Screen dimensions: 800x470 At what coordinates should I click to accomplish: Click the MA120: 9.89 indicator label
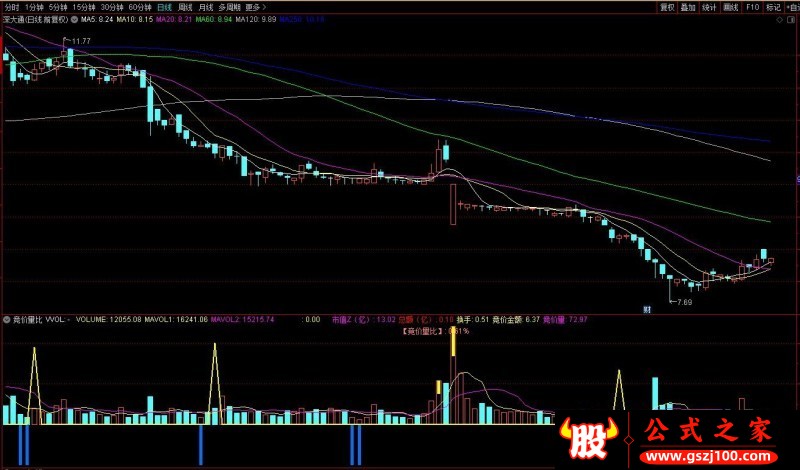pos(256,20)
